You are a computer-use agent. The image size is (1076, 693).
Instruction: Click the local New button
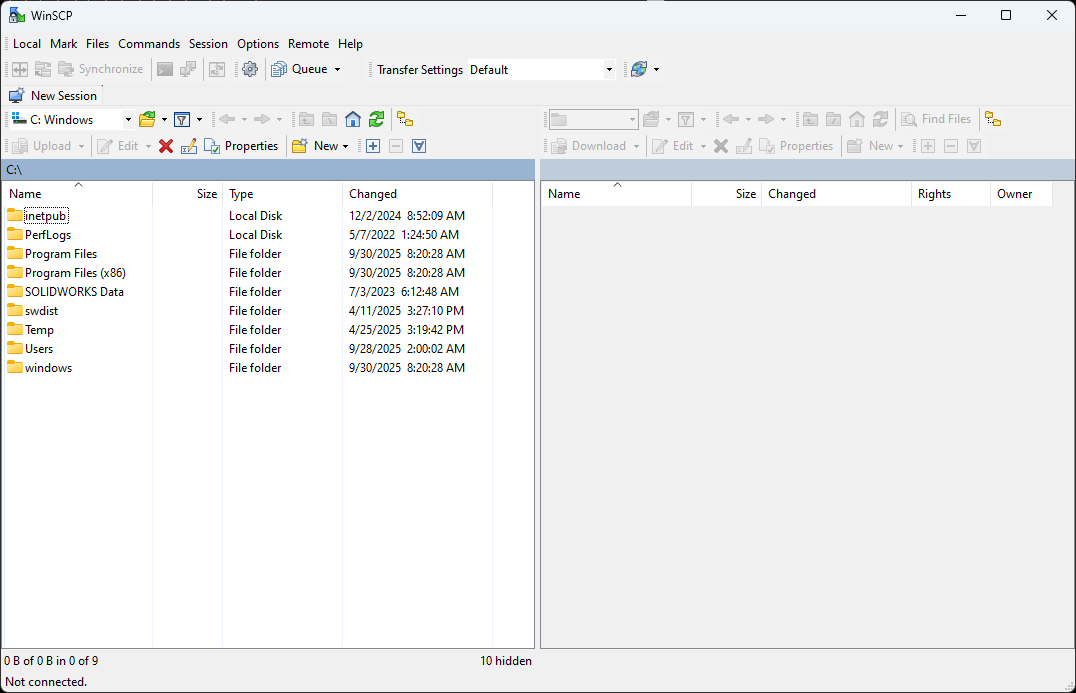pos(319,146)
